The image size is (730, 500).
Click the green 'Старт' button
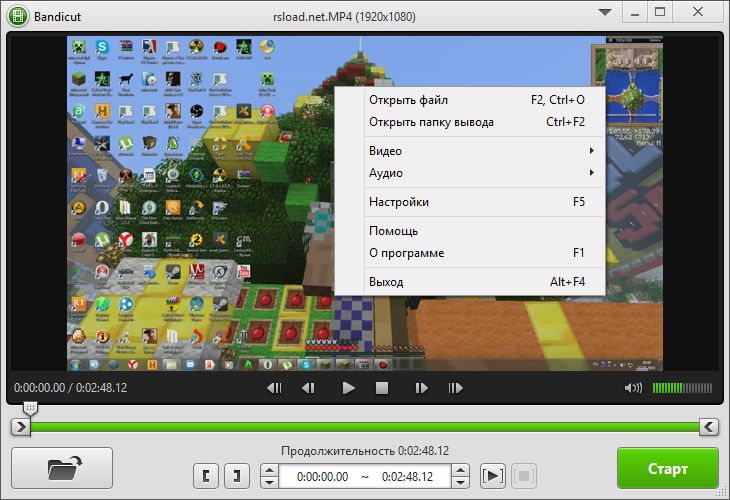click(668, 468)
